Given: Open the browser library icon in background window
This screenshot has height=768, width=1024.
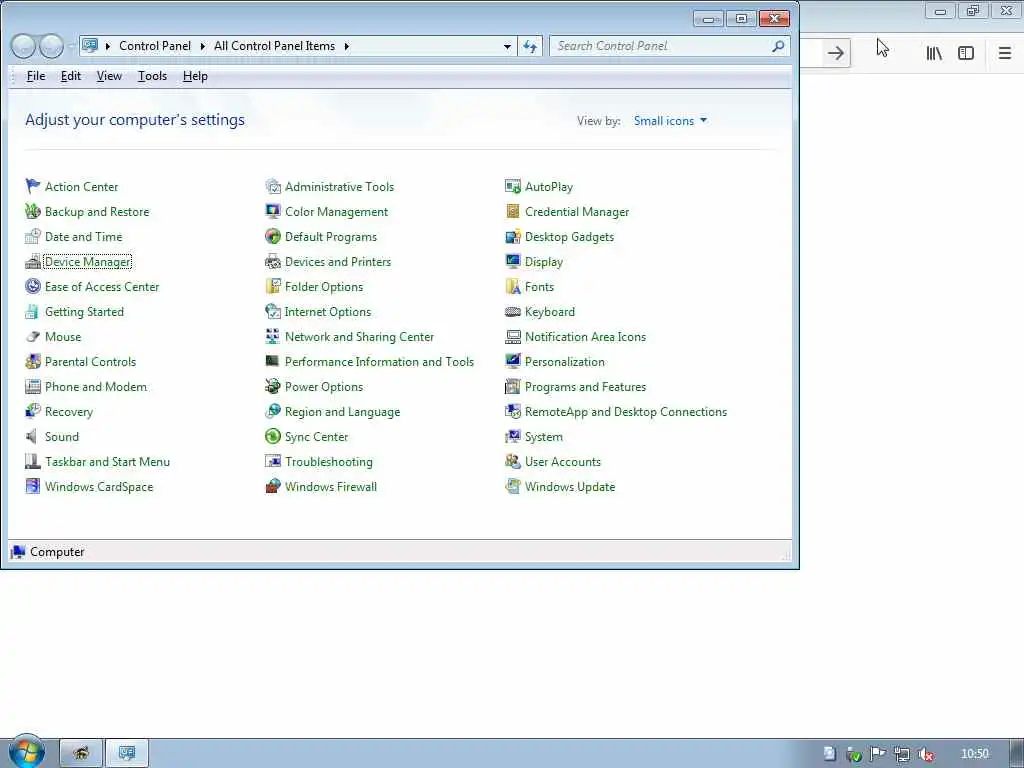Looking at the screenshot, I should pos(934,53).
